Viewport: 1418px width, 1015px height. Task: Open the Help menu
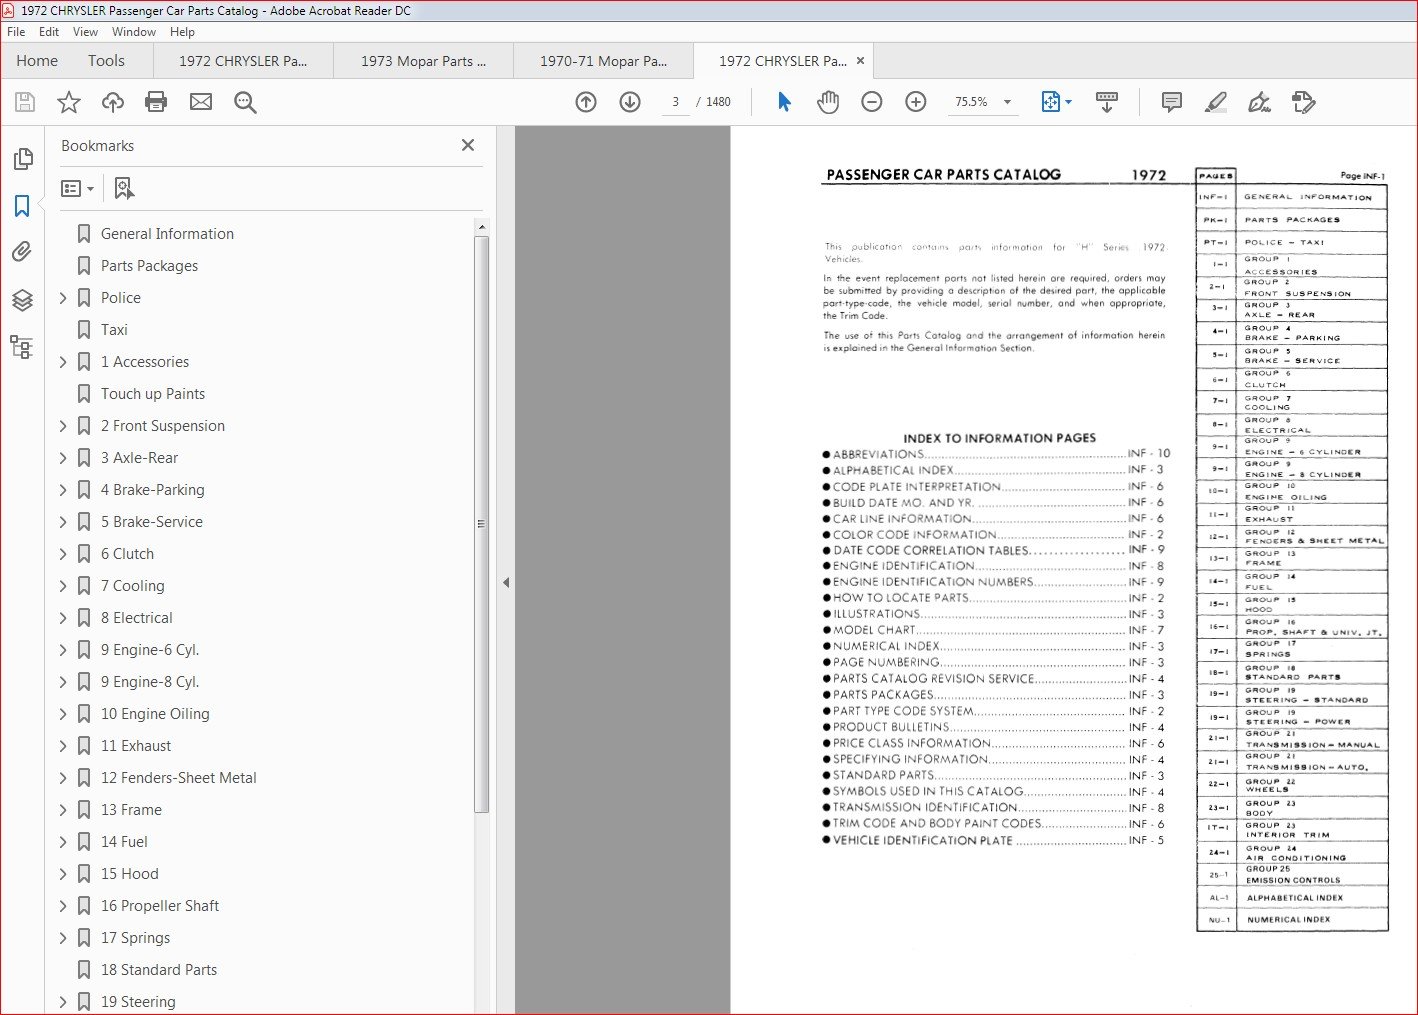pos(182,32)
